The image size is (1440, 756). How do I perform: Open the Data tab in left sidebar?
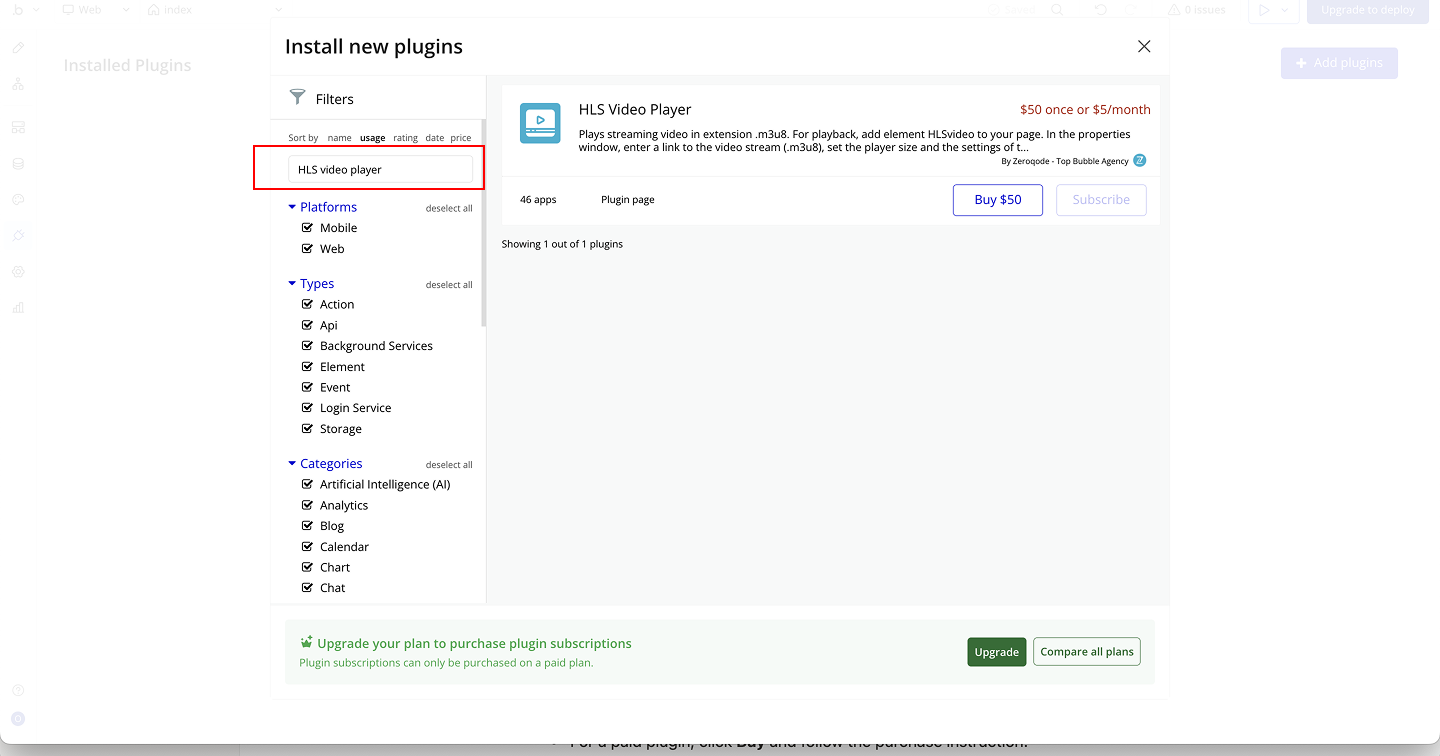click(18, 163)
